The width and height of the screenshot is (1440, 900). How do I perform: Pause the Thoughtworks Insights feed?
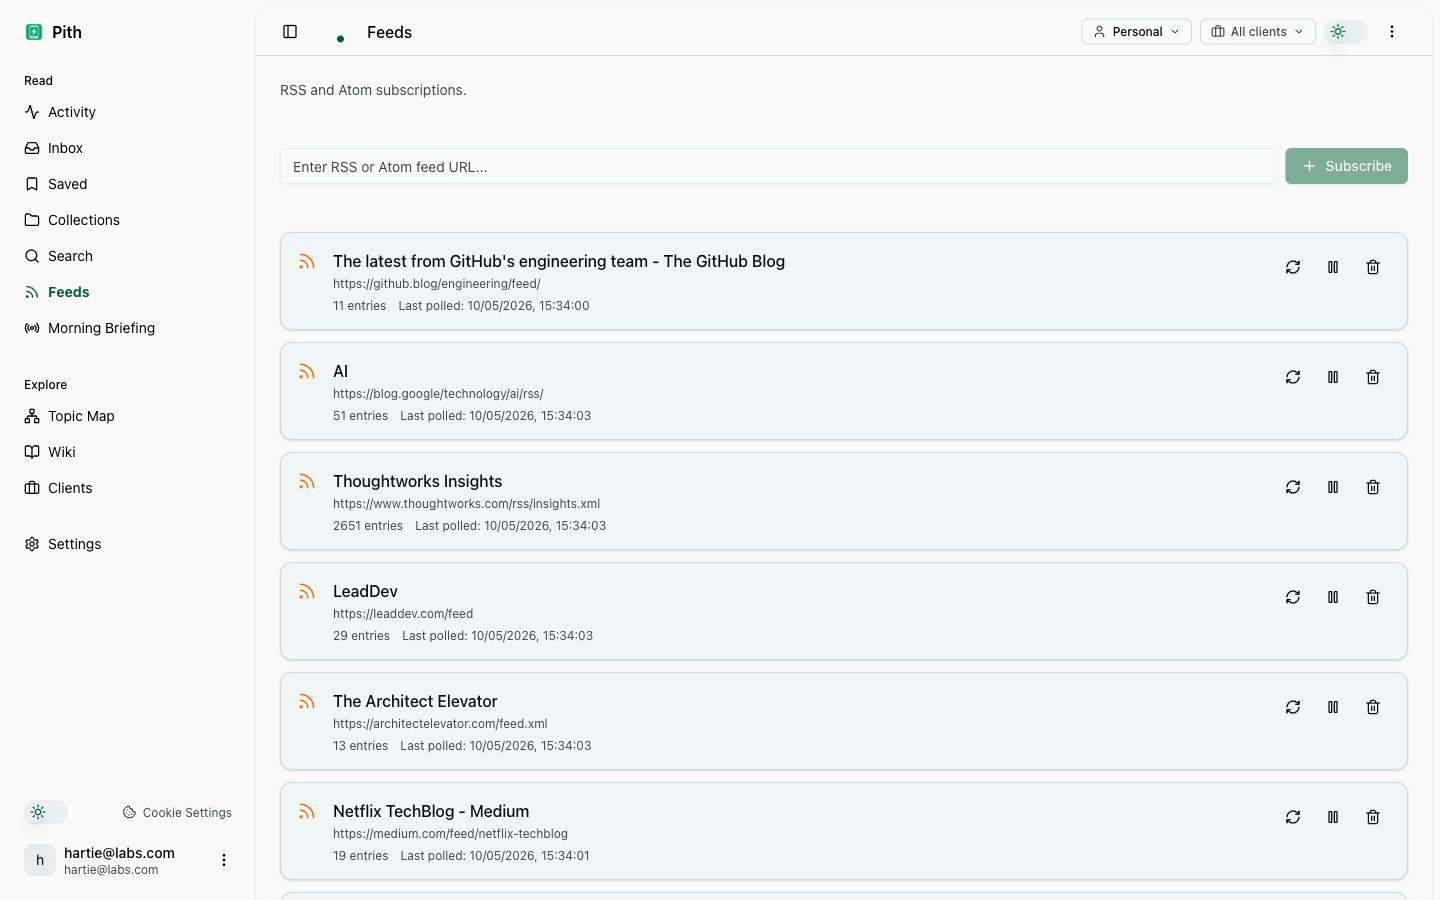coord(1333,487)
